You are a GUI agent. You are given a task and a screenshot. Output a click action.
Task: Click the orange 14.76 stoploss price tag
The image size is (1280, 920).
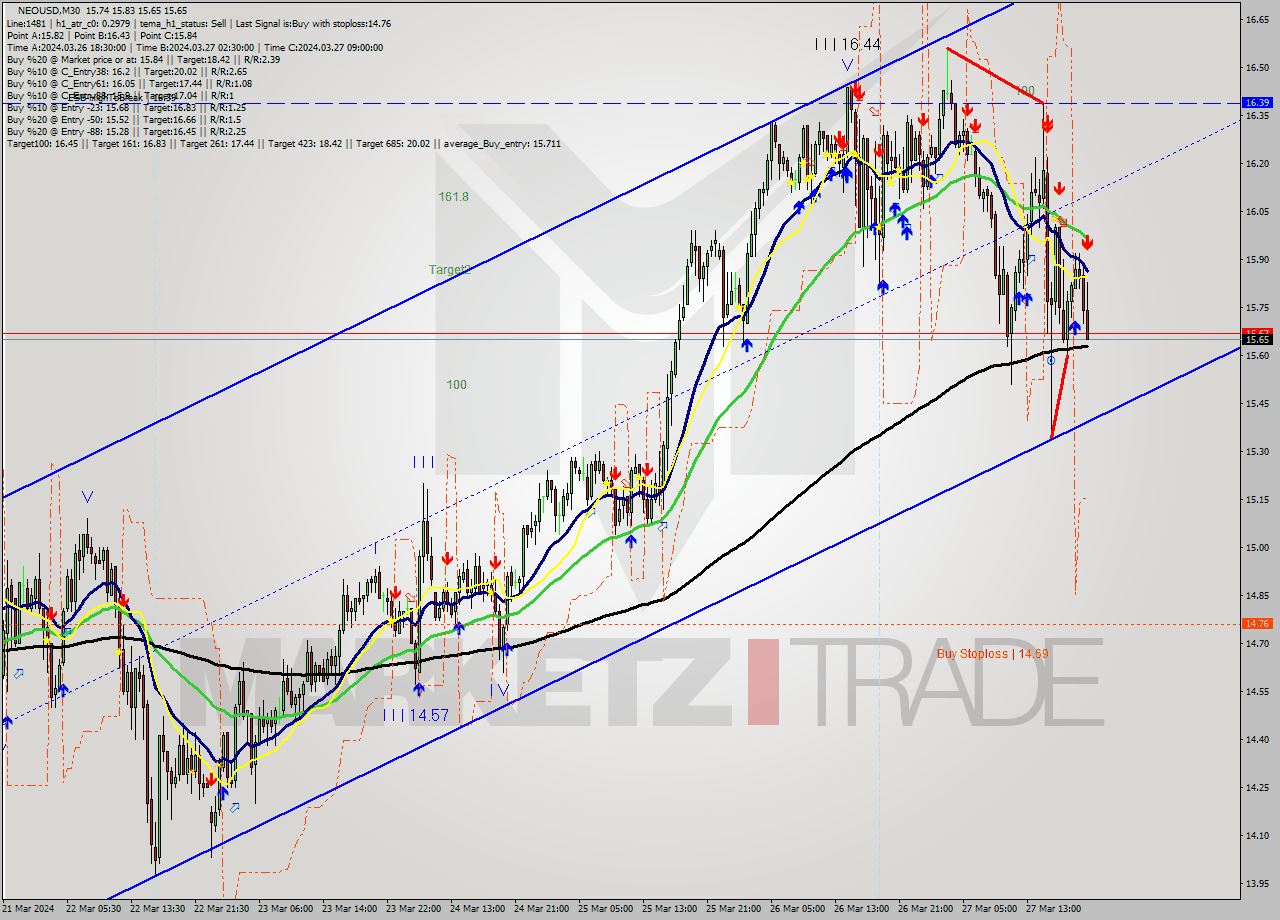[x=1257, y=623]
